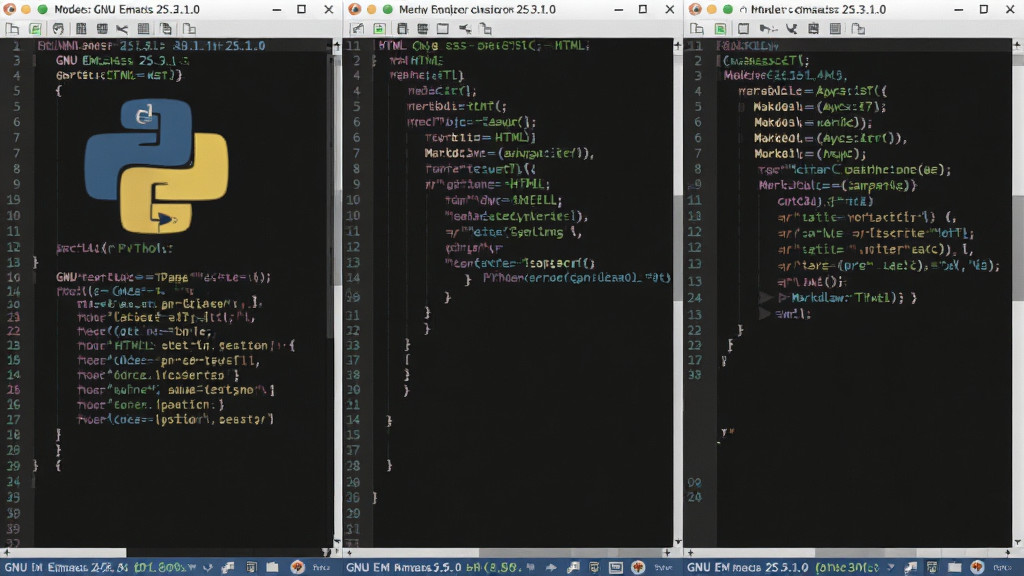Click the line starting 'Markd' in middle window
The image size is (1024, 576).
coord(509,153)
